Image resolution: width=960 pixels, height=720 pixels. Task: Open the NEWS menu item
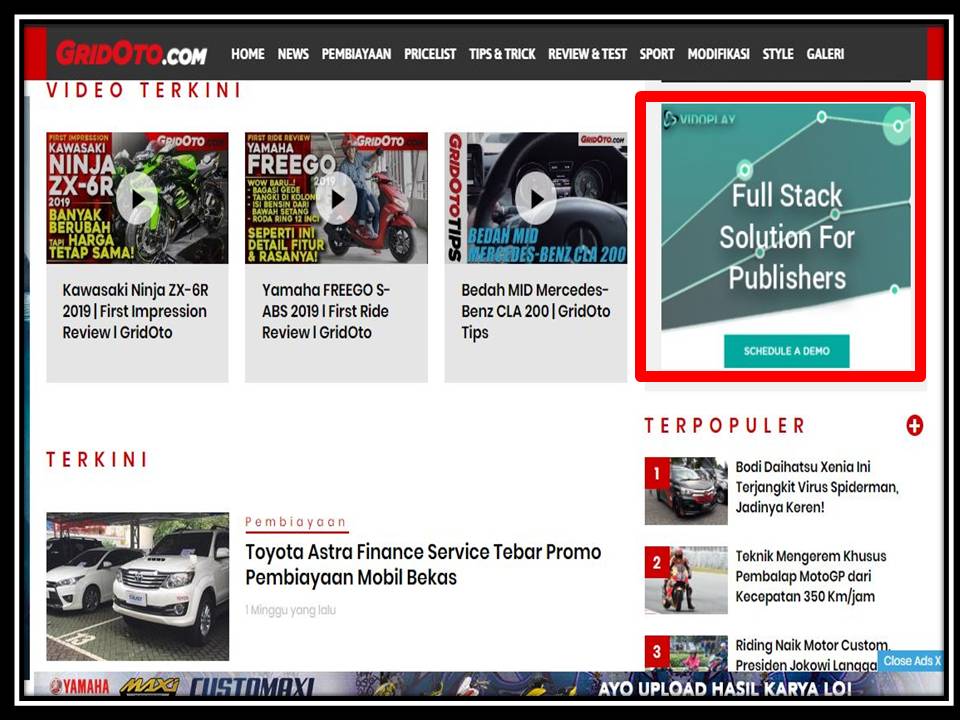[x=293, y=54]
